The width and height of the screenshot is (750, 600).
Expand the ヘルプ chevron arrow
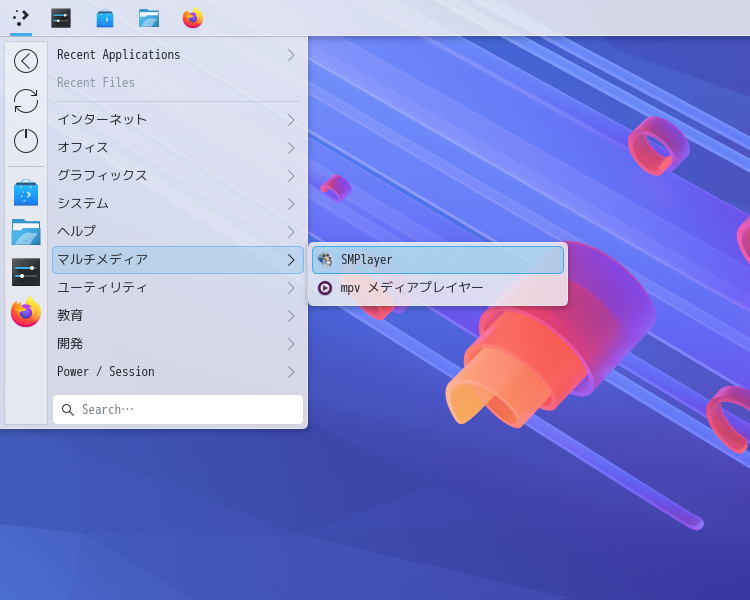pos(291,232)
